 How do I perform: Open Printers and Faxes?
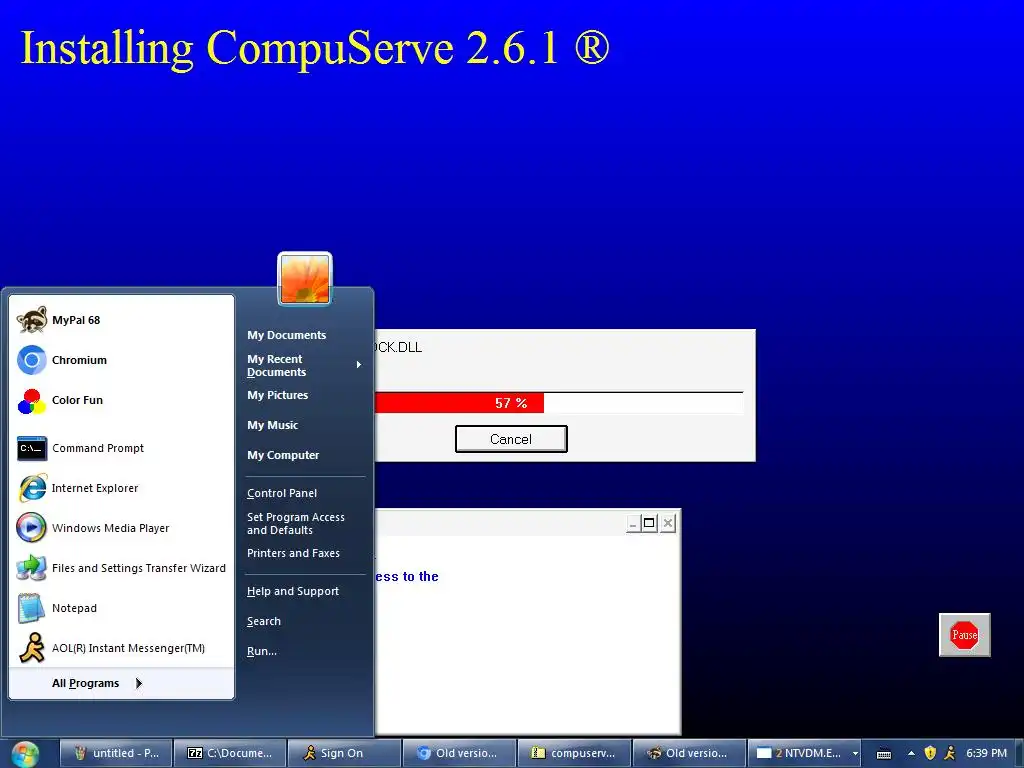tap(293, 553)
